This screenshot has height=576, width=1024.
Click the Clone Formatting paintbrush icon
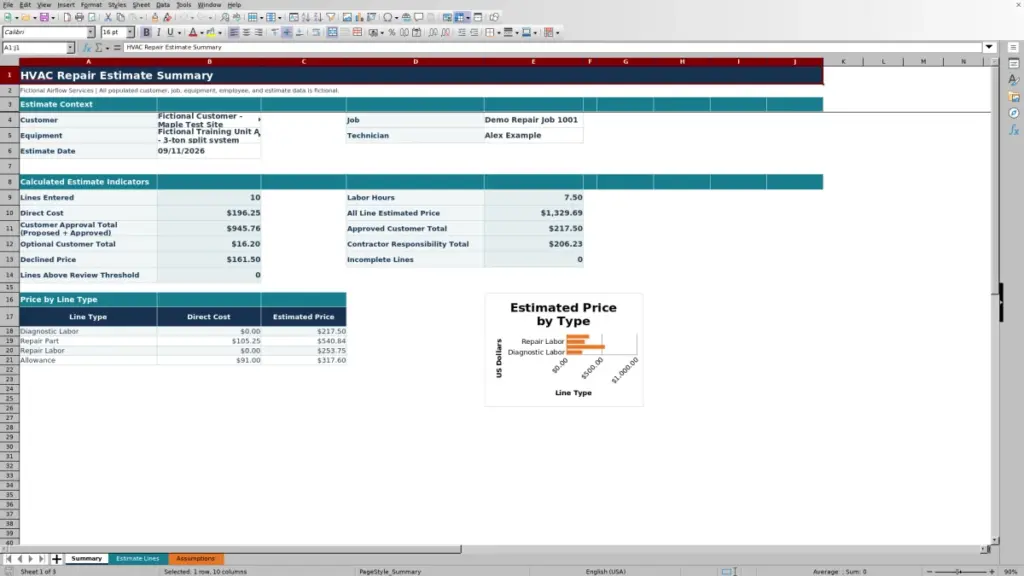(155, 17)
